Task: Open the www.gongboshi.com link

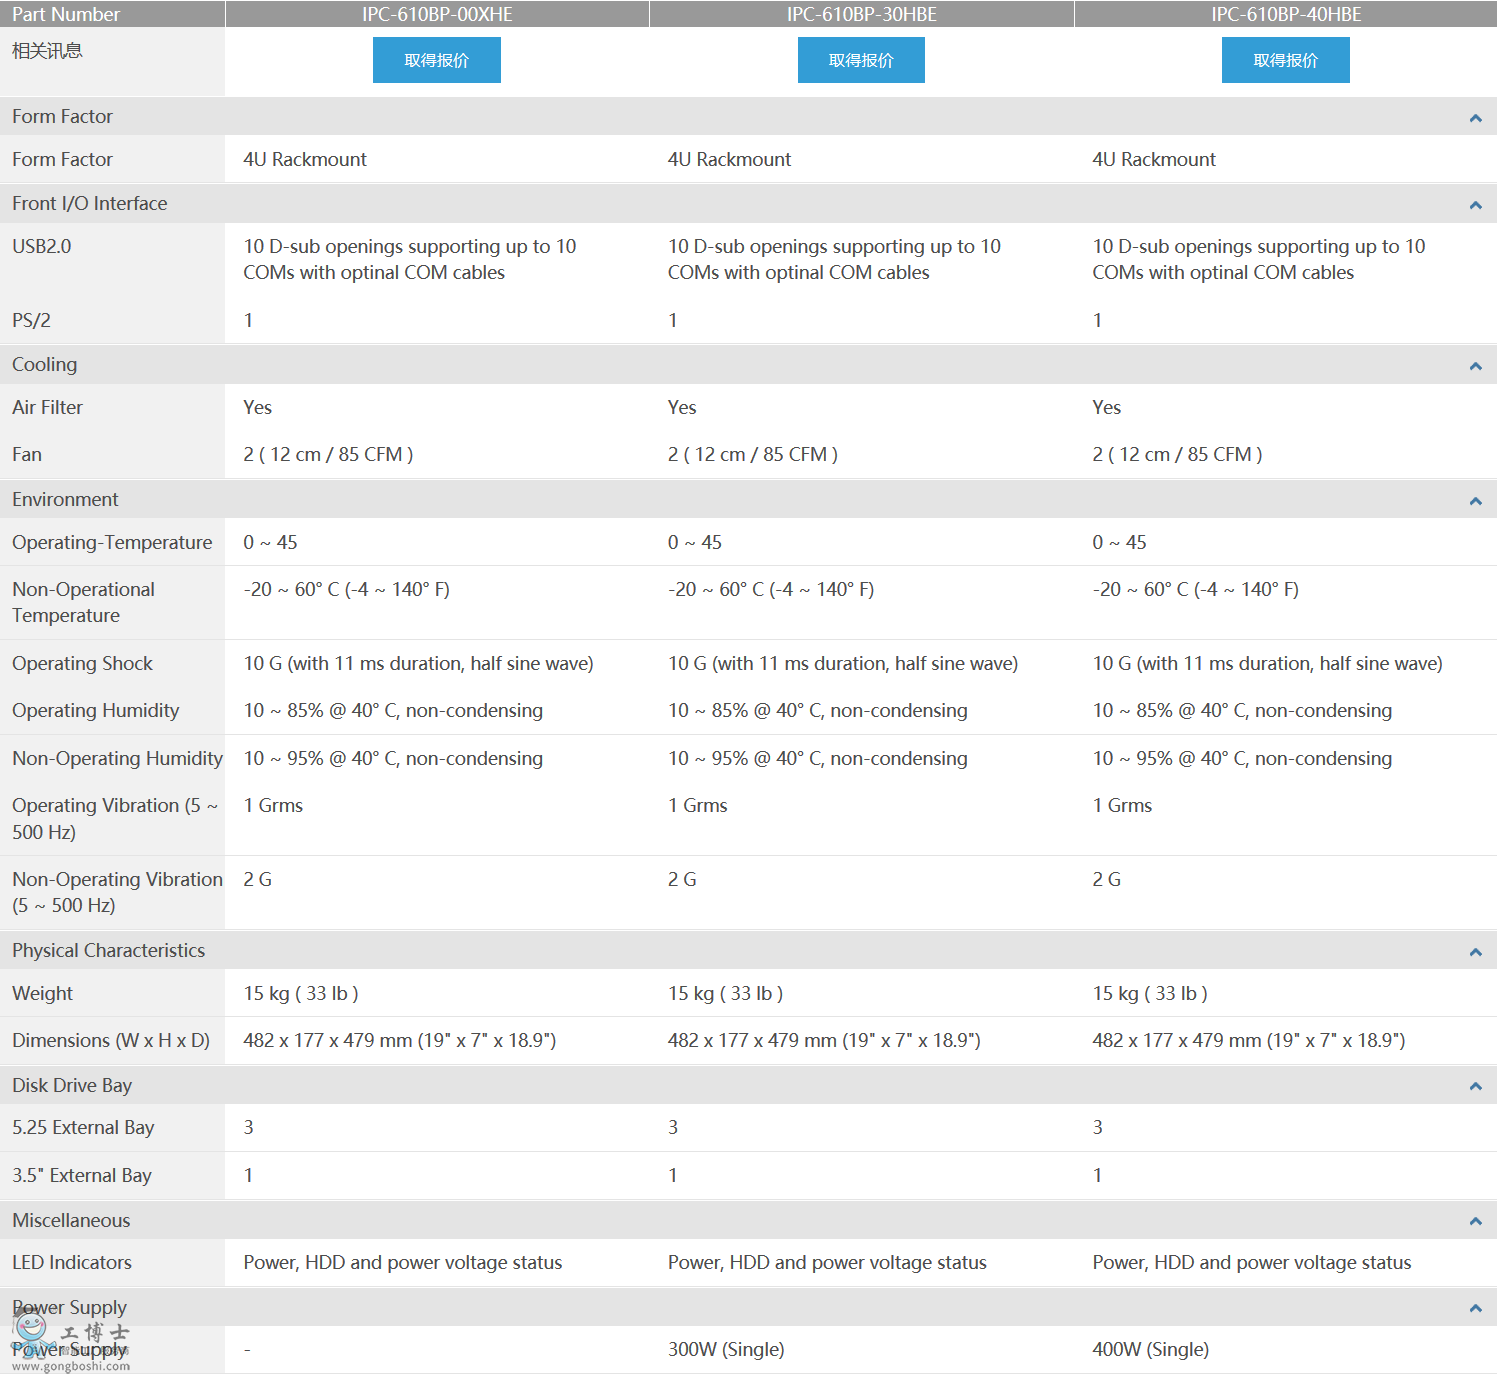Action: [71, 1366]
